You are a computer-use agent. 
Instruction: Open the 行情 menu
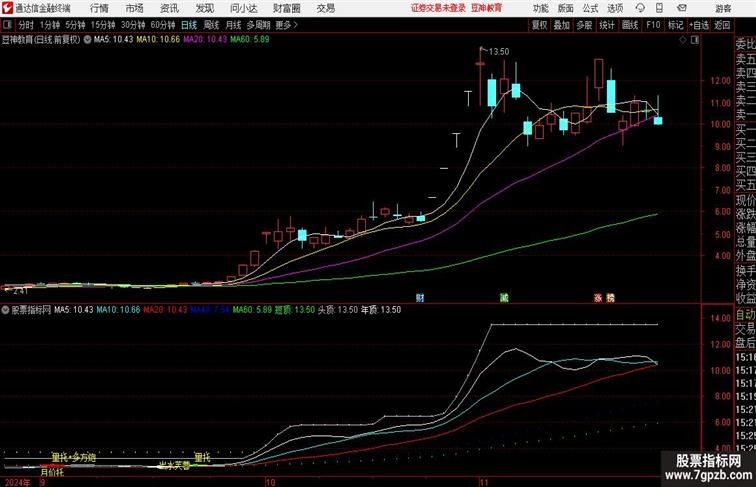coord(99,8)
